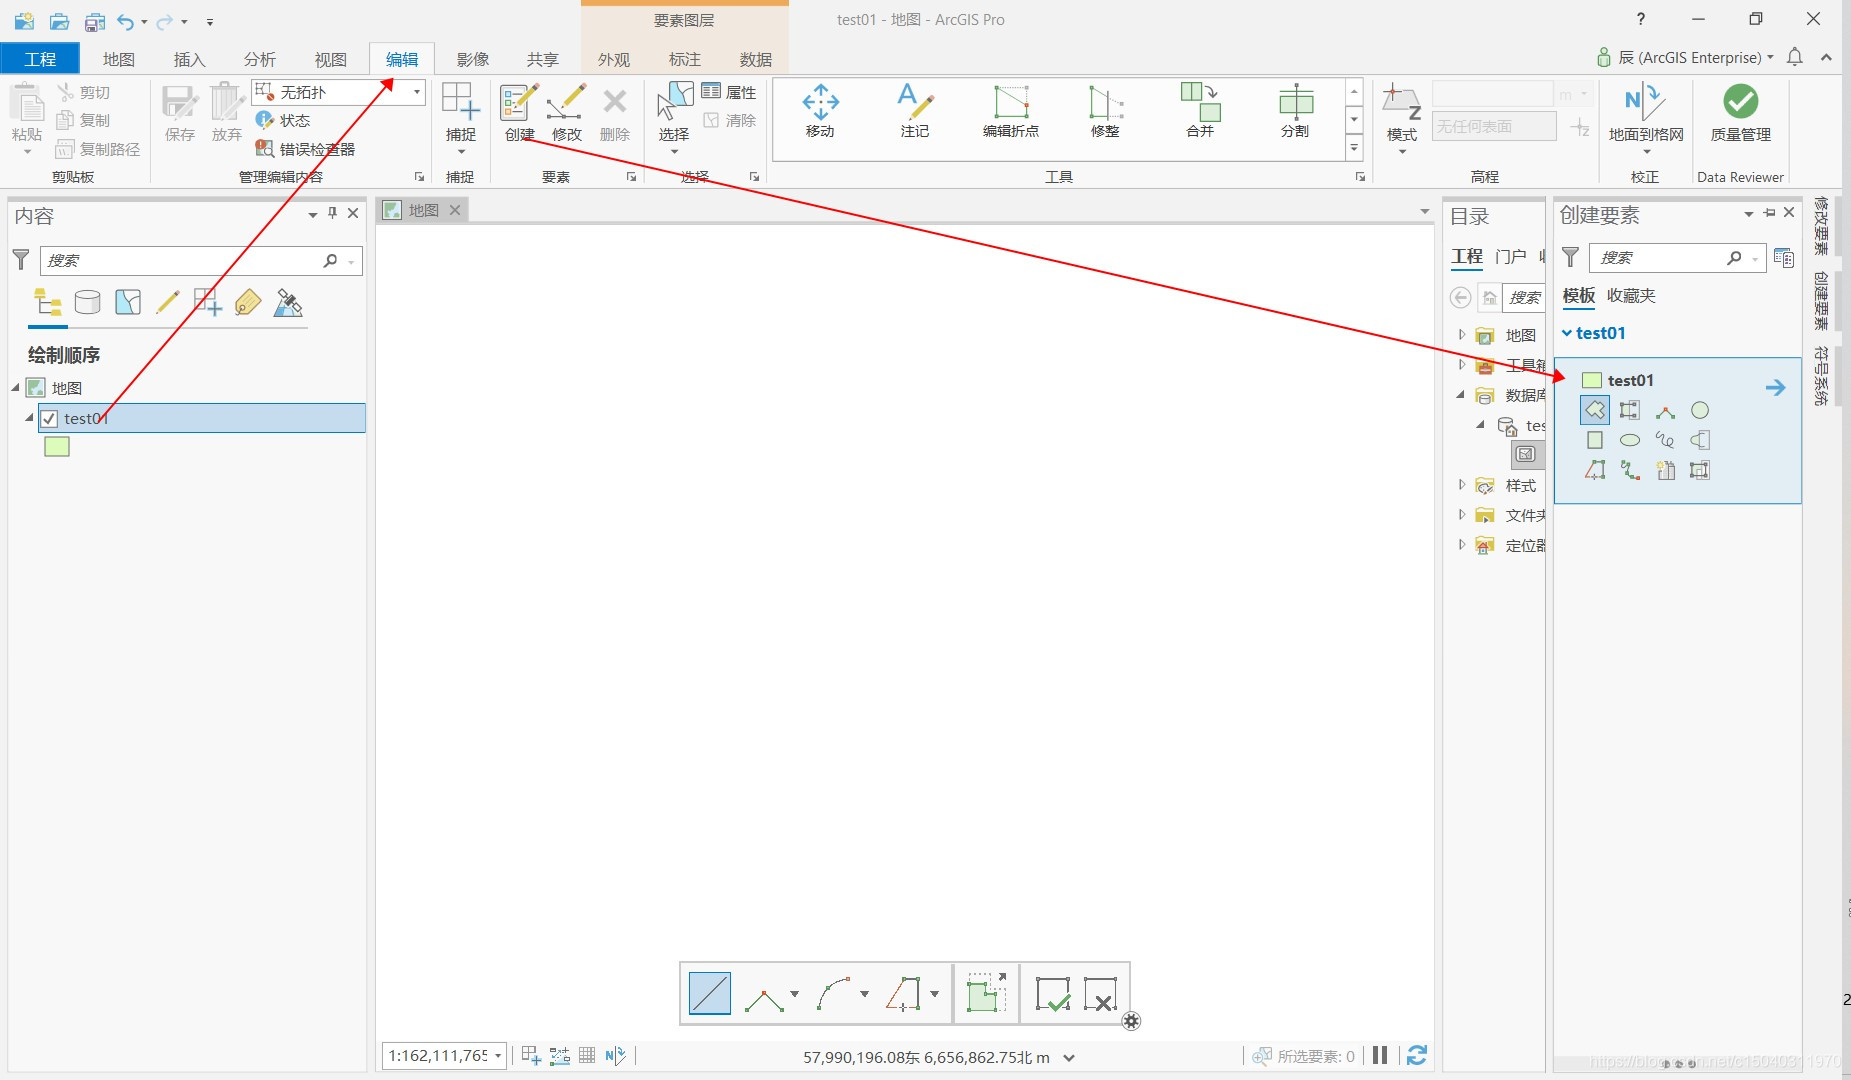The image size is (1851, 1080).
Task: Open the 修改要素 side tab
Action: [x=1821, y=226]
